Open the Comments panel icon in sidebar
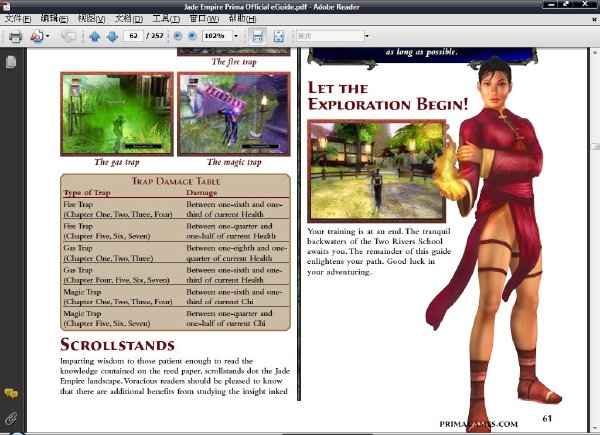 [11, 393]
